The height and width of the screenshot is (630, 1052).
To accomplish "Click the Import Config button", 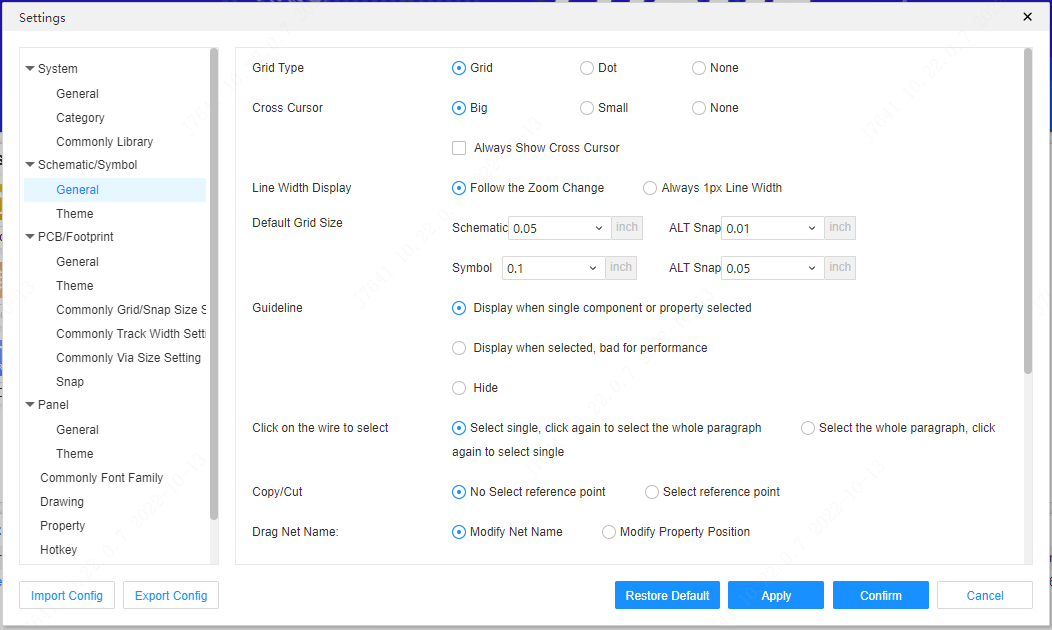I will tap(66, 595).
